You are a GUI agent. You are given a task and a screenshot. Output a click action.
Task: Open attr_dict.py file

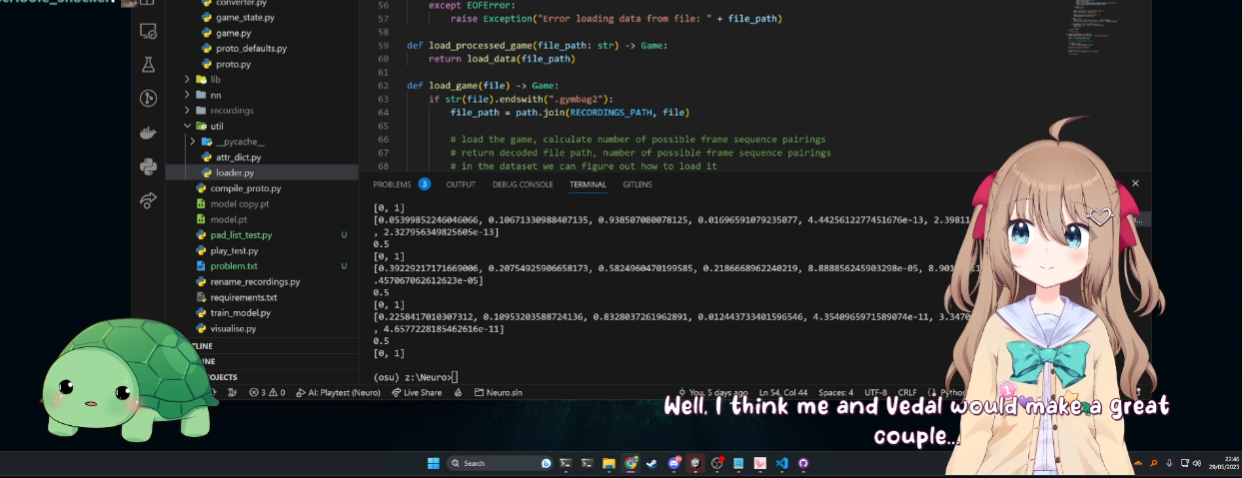pyautogui.click(x=238, y=157)
